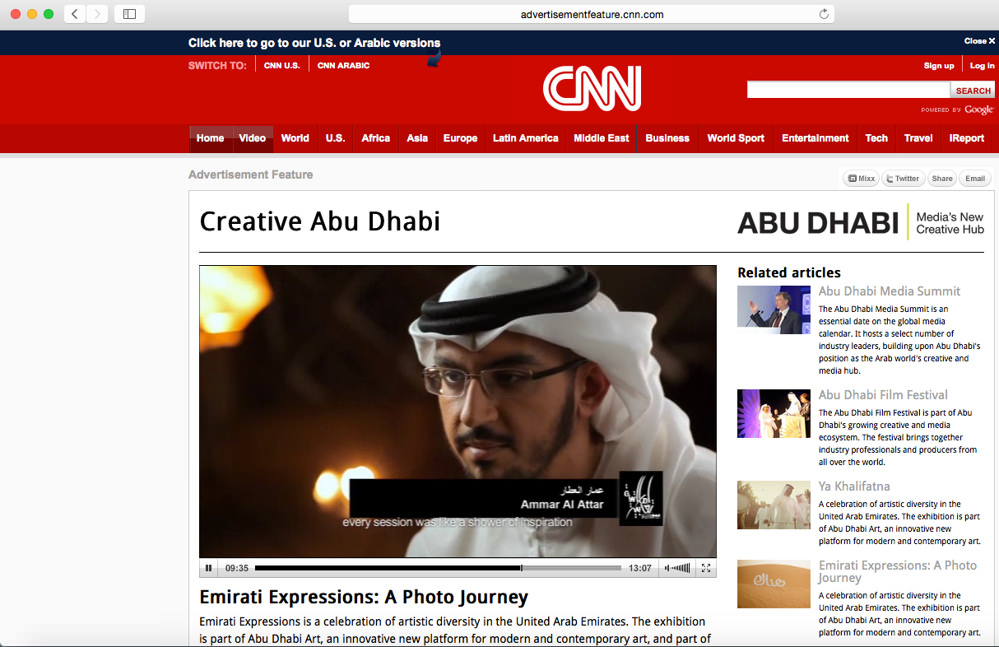Open the World Sport nav tab

point(736,138)
